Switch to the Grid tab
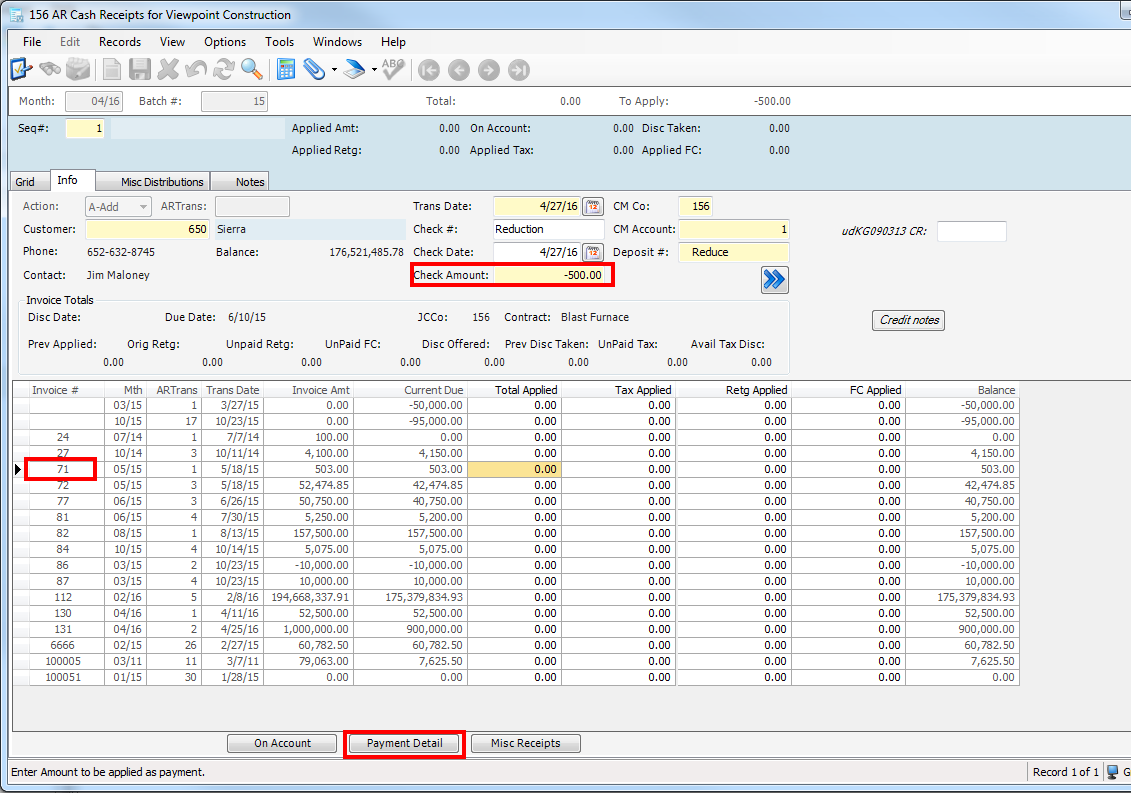 pyautogui.click(x=30, y=182)
